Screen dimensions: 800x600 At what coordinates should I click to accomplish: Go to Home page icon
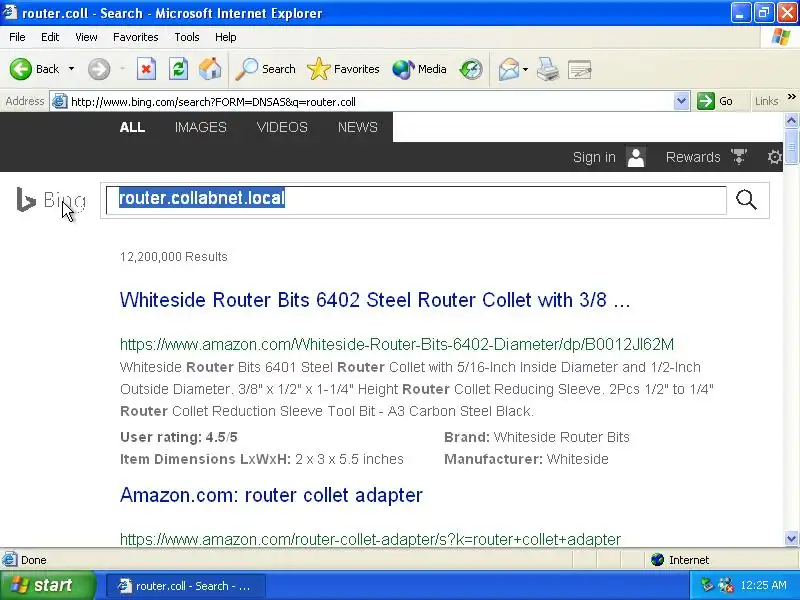tap(210, 69)
